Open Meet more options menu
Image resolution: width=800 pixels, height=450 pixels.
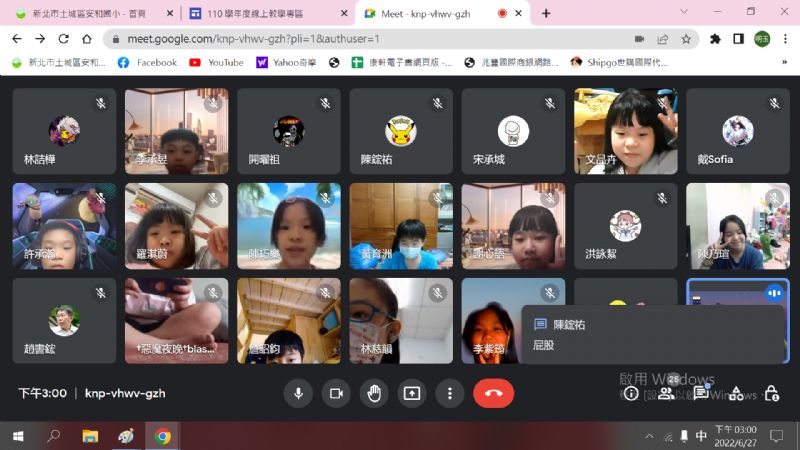[x=449, y=393]
